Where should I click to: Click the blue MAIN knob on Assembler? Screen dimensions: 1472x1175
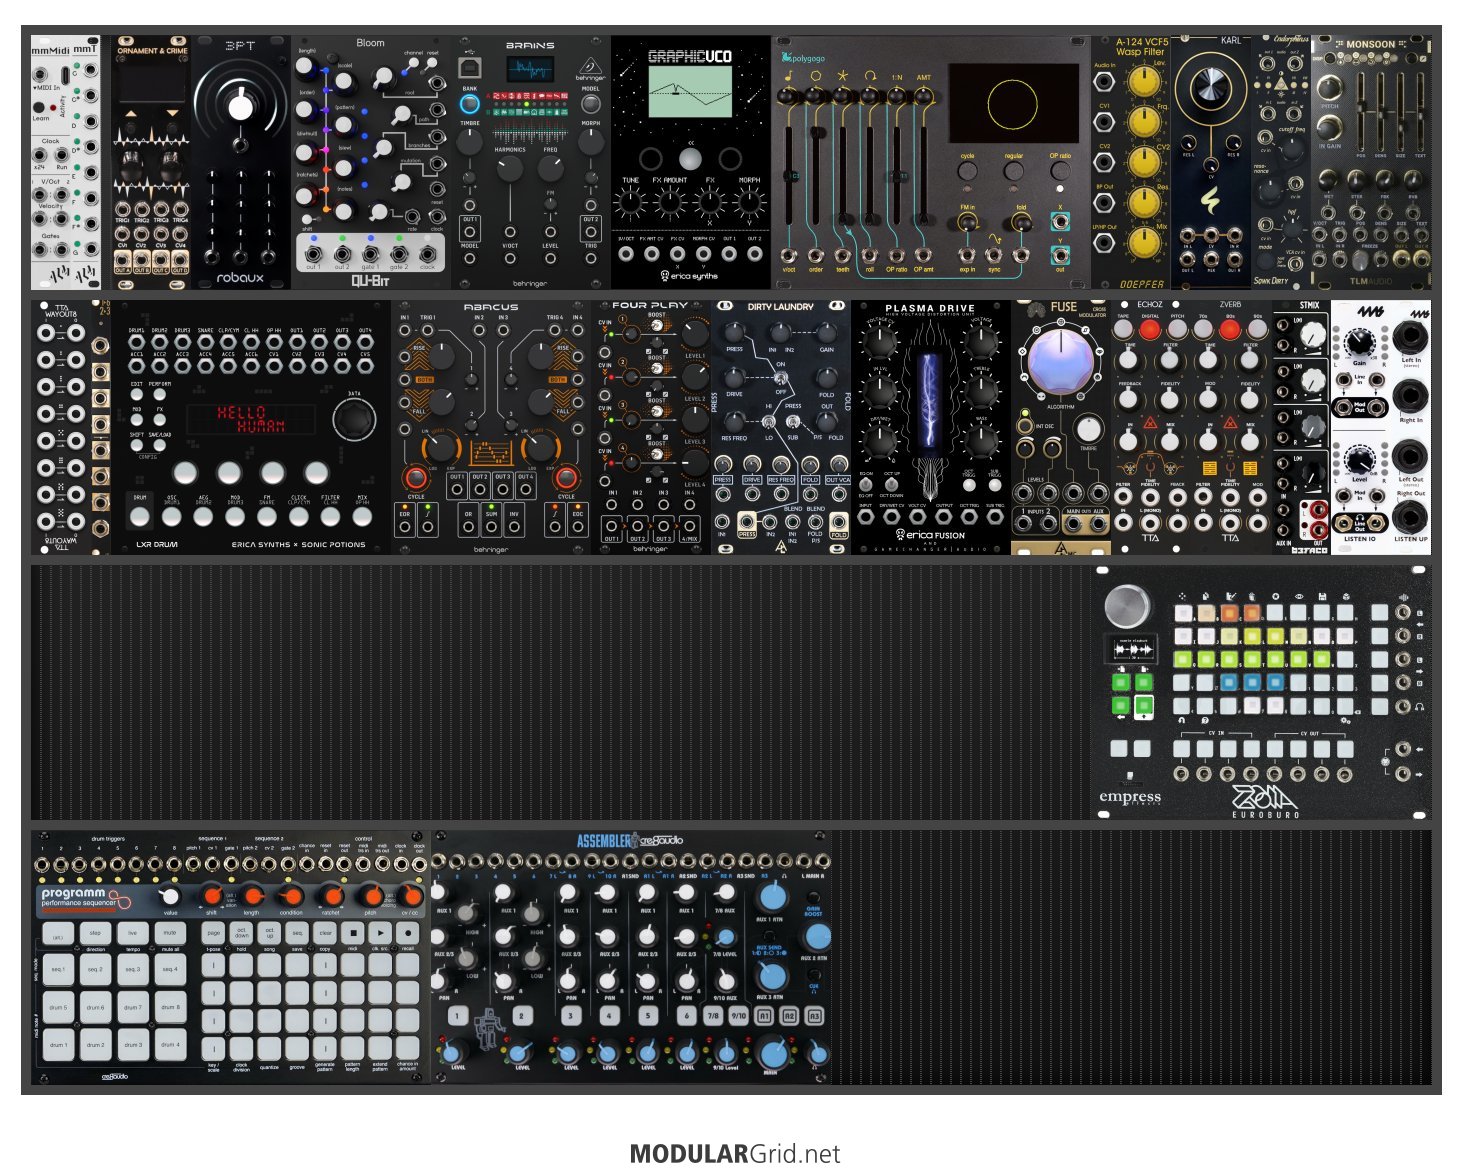click(x=772, y=1053)
